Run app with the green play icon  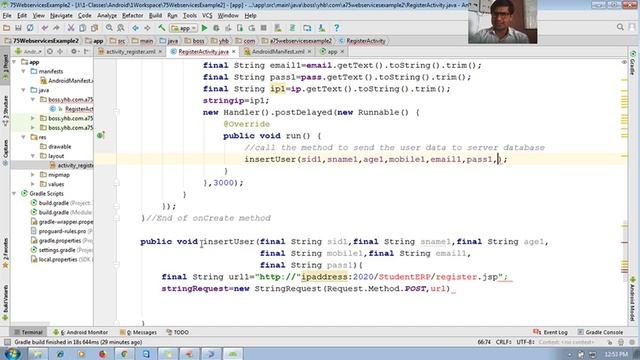[204, 28]
